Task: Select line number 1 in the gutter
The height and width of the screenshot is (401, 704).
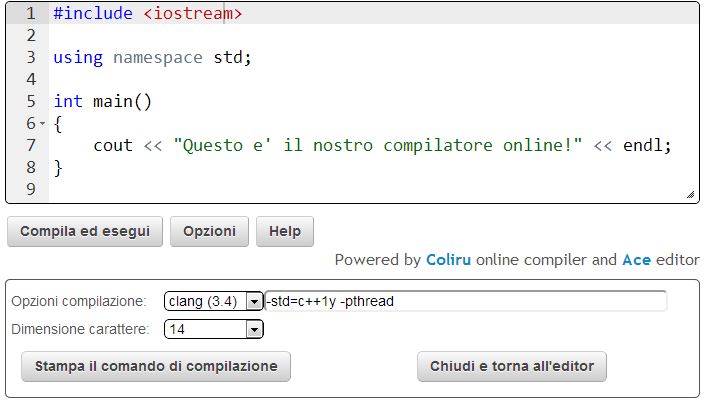Action: click(30, 14)
